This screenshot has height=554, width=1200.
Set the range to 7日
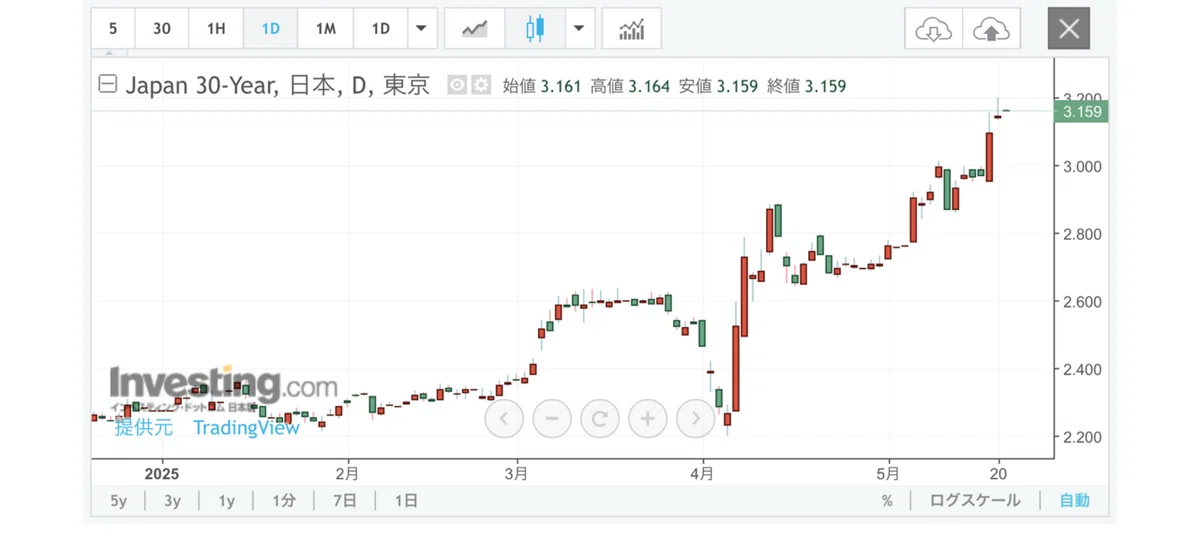pyautogui.click(x=343, y=501)
